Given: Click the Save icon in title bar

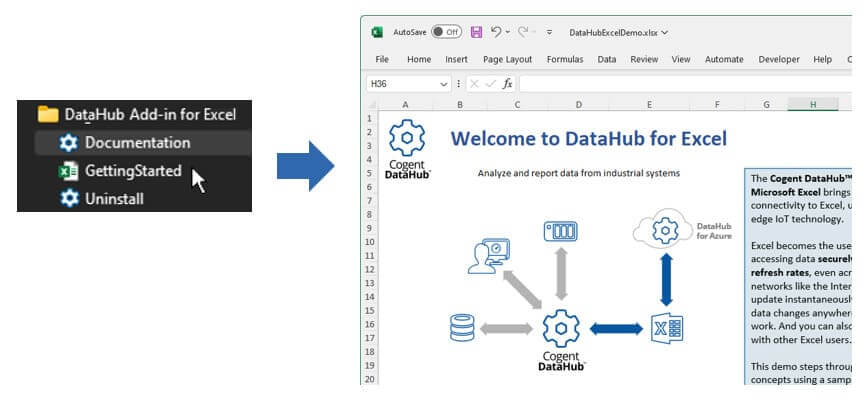Looking at the screenshot, I should point(476,32).
